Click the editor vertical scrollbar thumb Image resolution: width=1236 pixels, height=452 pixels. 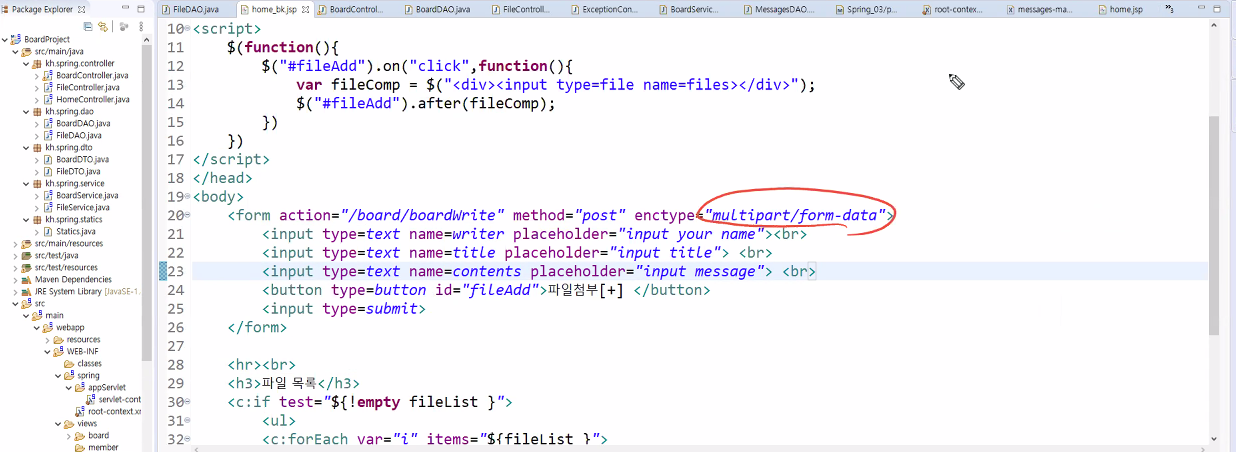1214,224
